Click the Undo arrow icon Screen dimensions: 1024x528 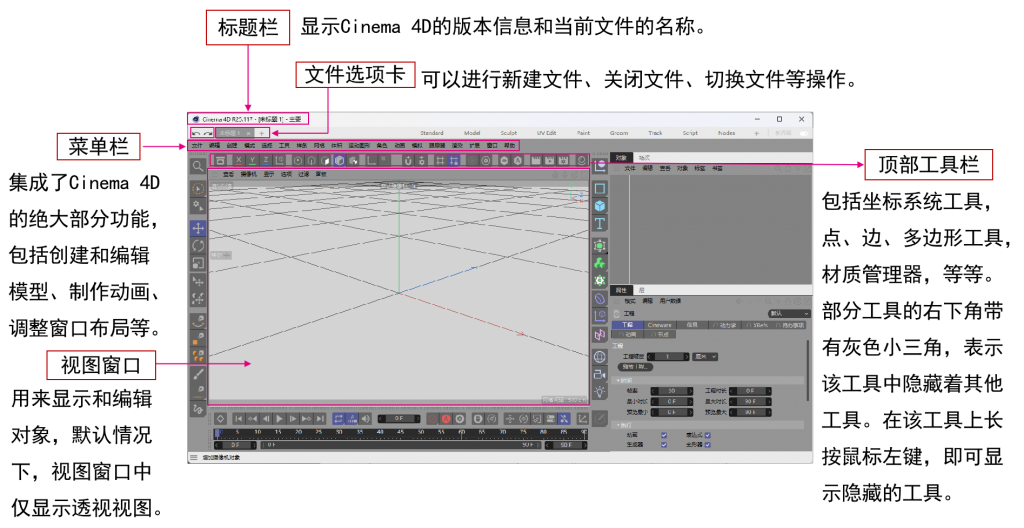click(x=195, y=133)
